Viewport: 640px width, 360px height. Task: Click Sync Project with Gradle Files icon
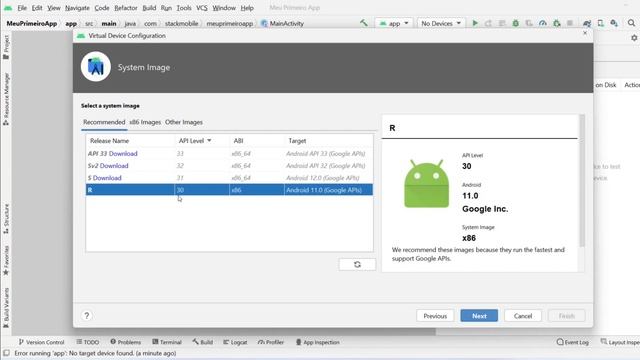coord(587,23)
